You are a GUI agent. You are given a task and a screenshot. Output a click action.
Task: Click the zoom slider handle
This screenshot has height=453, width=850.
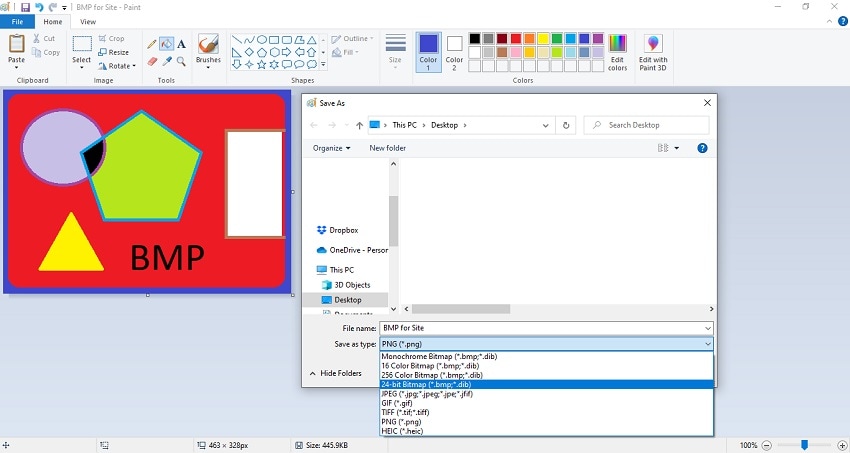coord(804,445)
